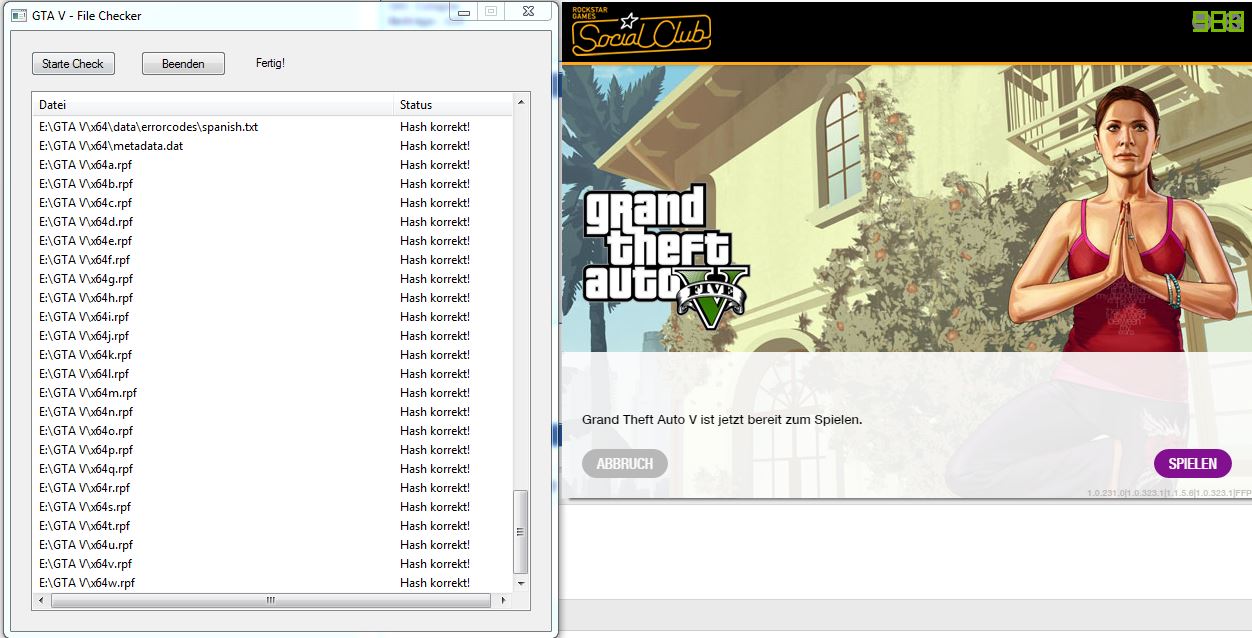Viewport: 1252px width, 638px height.
Task: Select row E:\GTA V\x64d.rpf
Action: [x=272, y=222]
